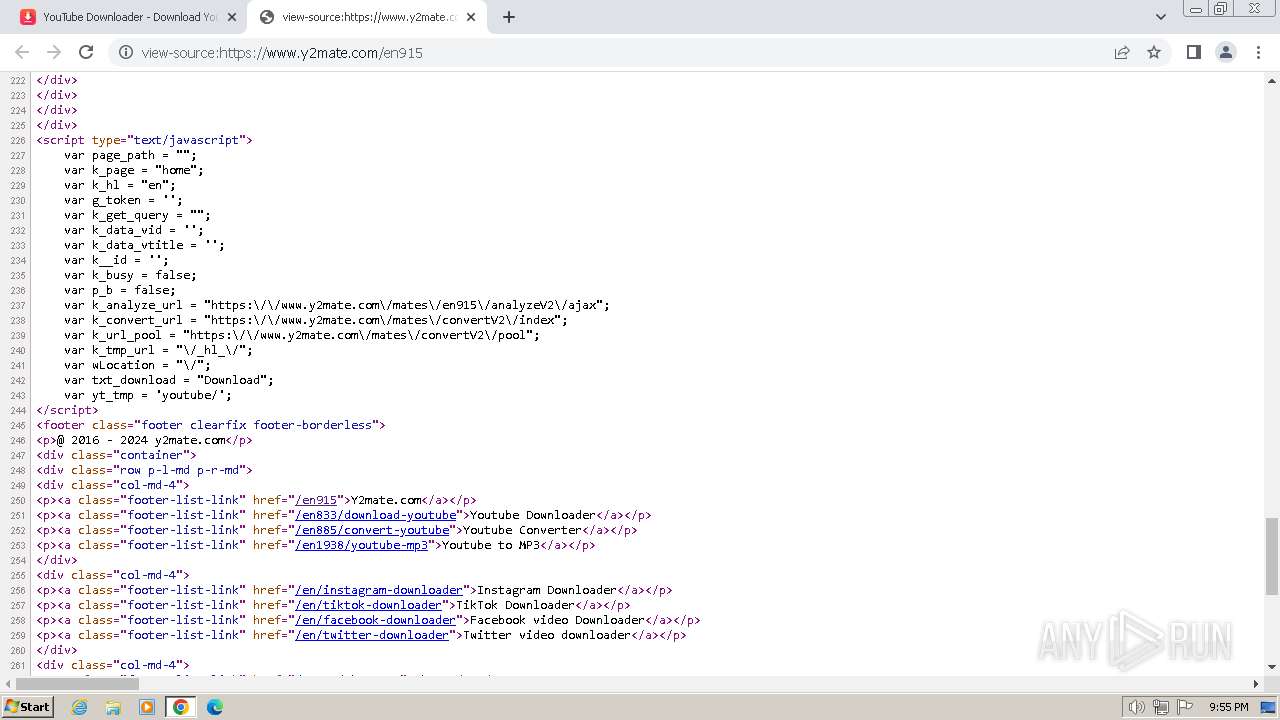Click the row p-l-md p-r-md line
The width and height of the screenshot is (1280, 720).
(145, 470)
